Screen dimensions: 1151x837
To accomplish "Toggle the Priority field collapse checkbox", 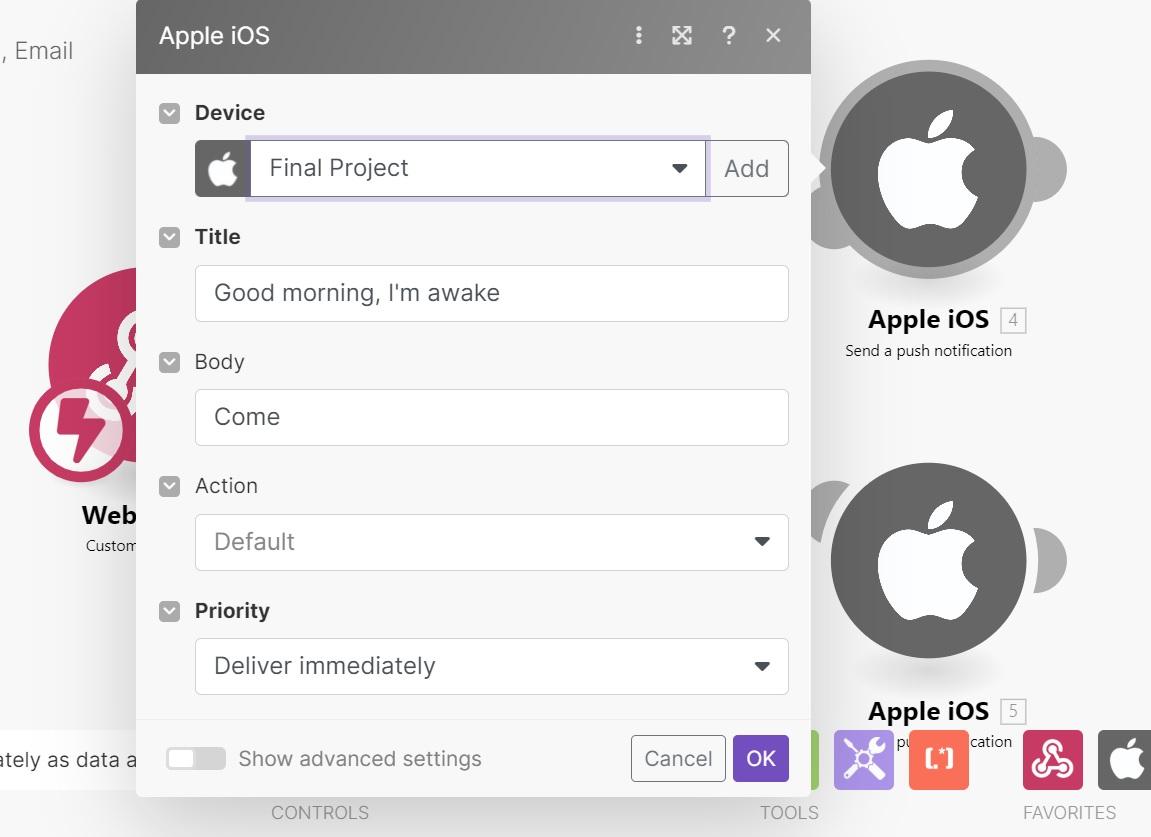I will [x=169, y=611].
